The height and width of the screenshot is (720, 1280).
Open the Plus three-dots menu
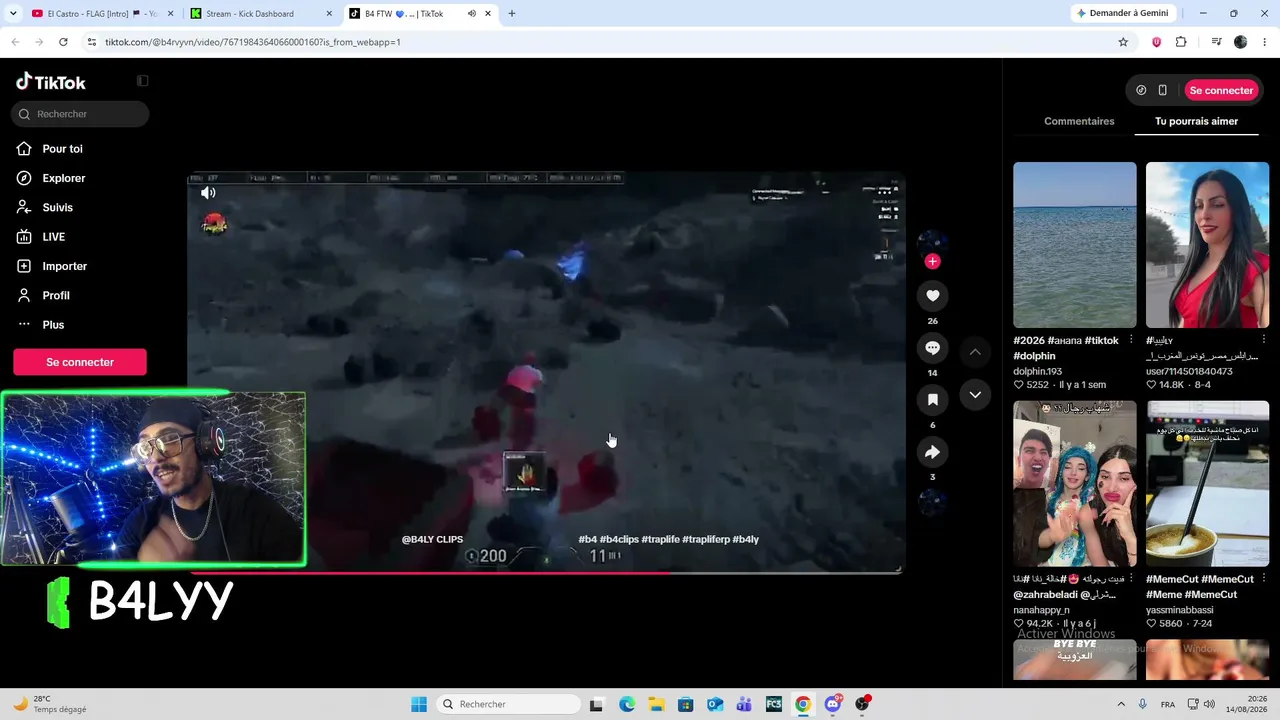(x=24, y=325)
